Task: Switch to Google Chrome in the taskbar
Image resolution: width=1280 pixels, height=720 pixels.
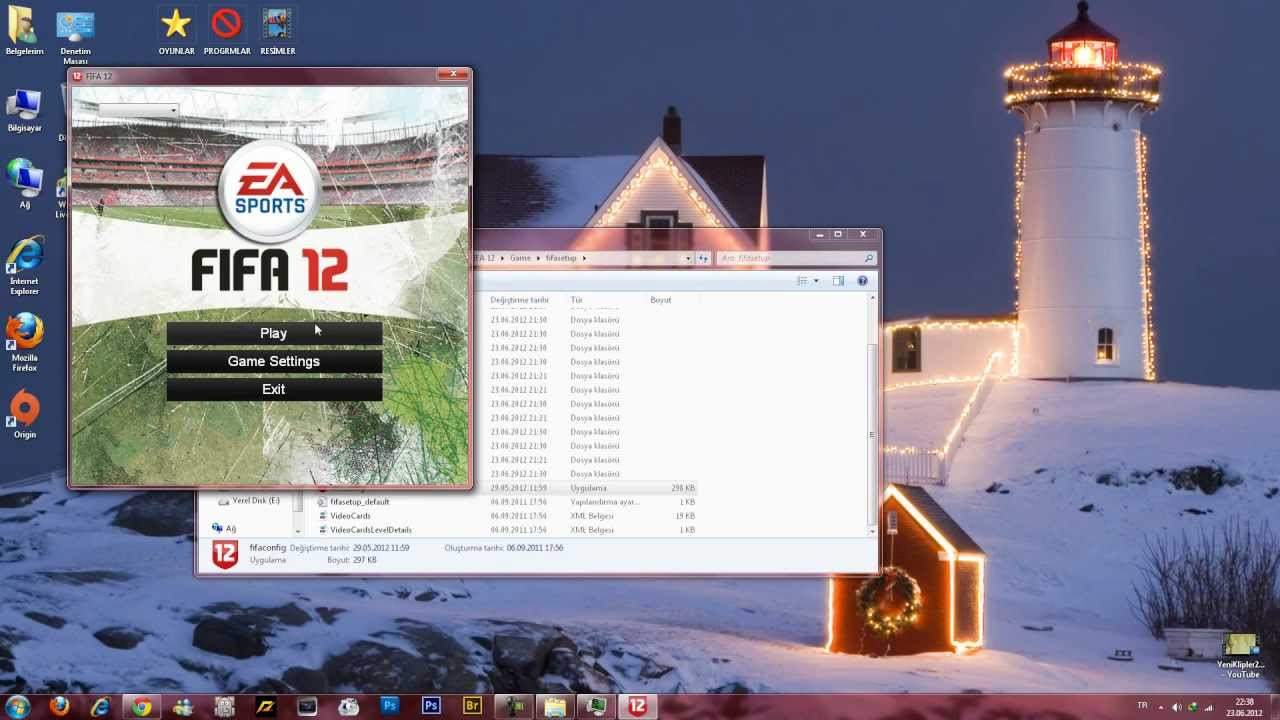Action: coord(142,706)
